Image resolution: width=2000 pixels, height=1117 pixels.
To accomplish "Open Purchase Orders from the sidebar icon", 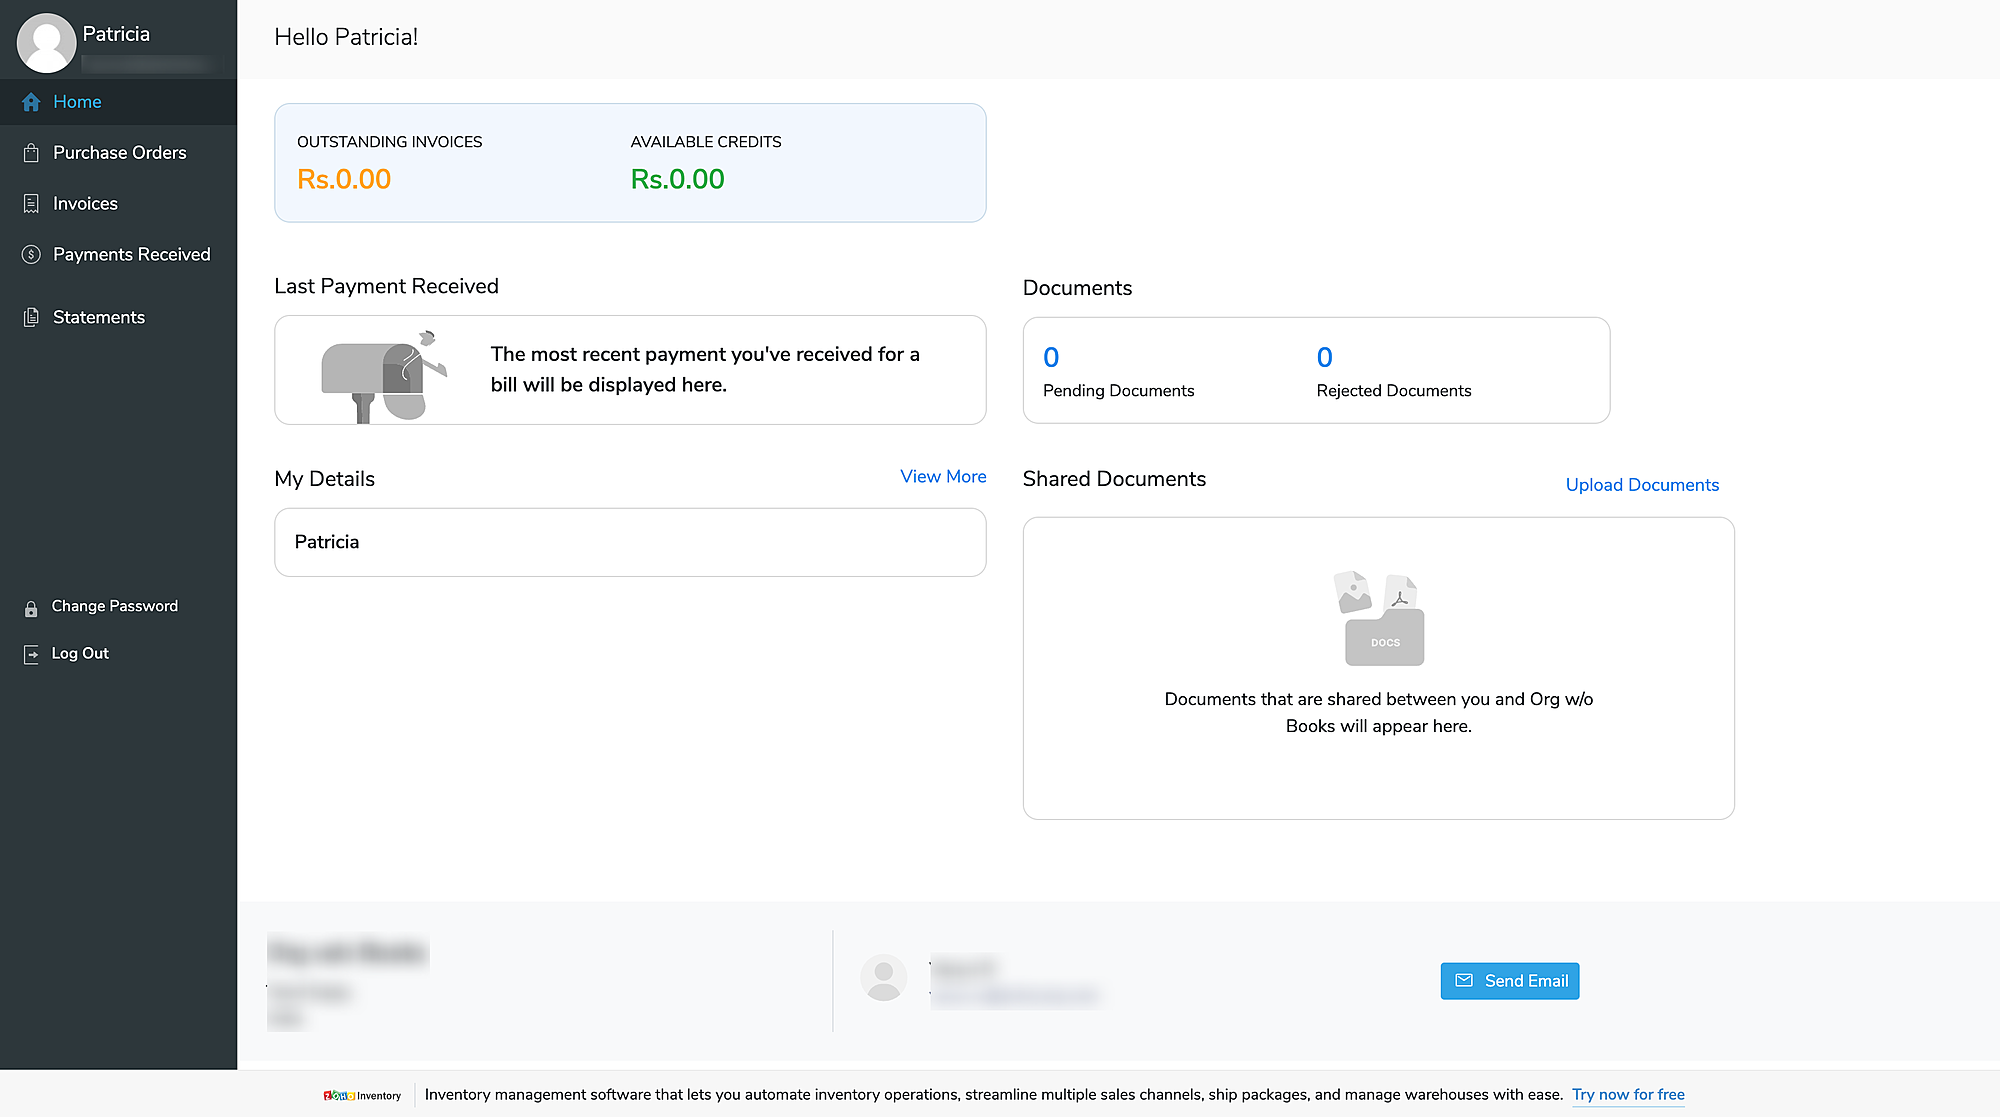I will 30,152.
